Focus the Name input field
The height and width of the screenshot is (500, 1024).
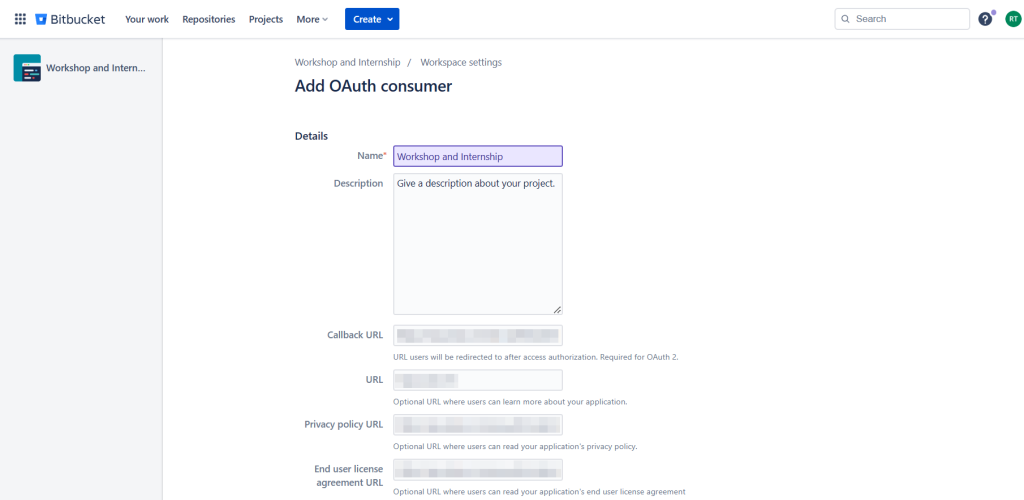pos(477,156)
